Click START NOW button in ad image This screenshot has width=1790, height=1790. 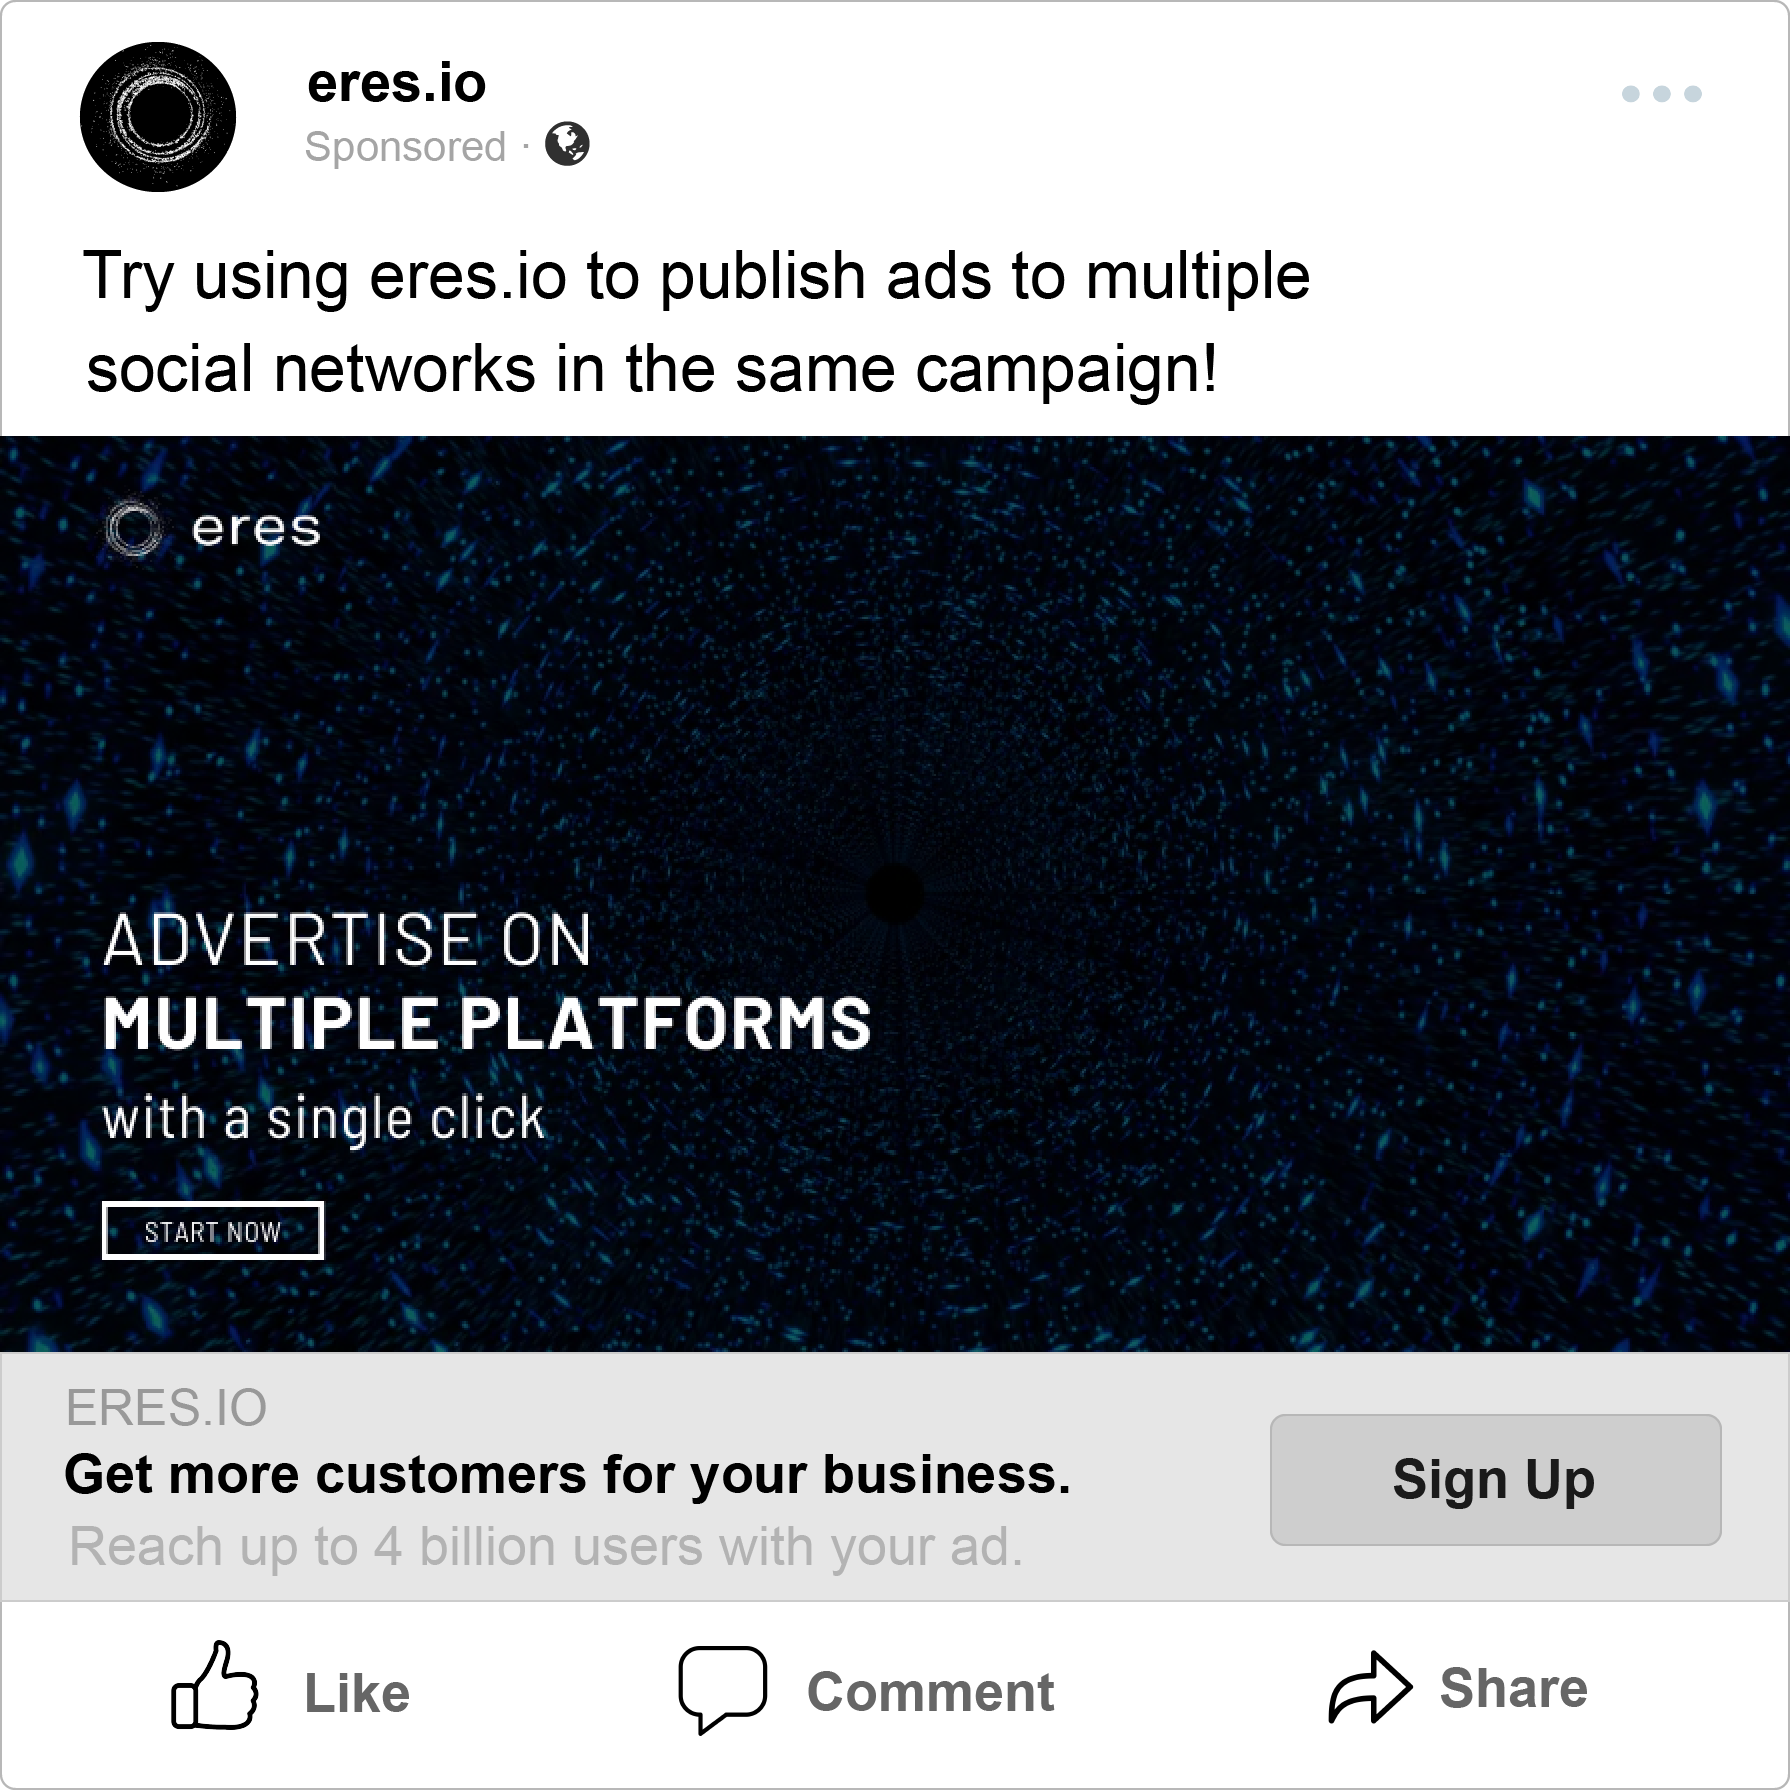(213, 1230)
